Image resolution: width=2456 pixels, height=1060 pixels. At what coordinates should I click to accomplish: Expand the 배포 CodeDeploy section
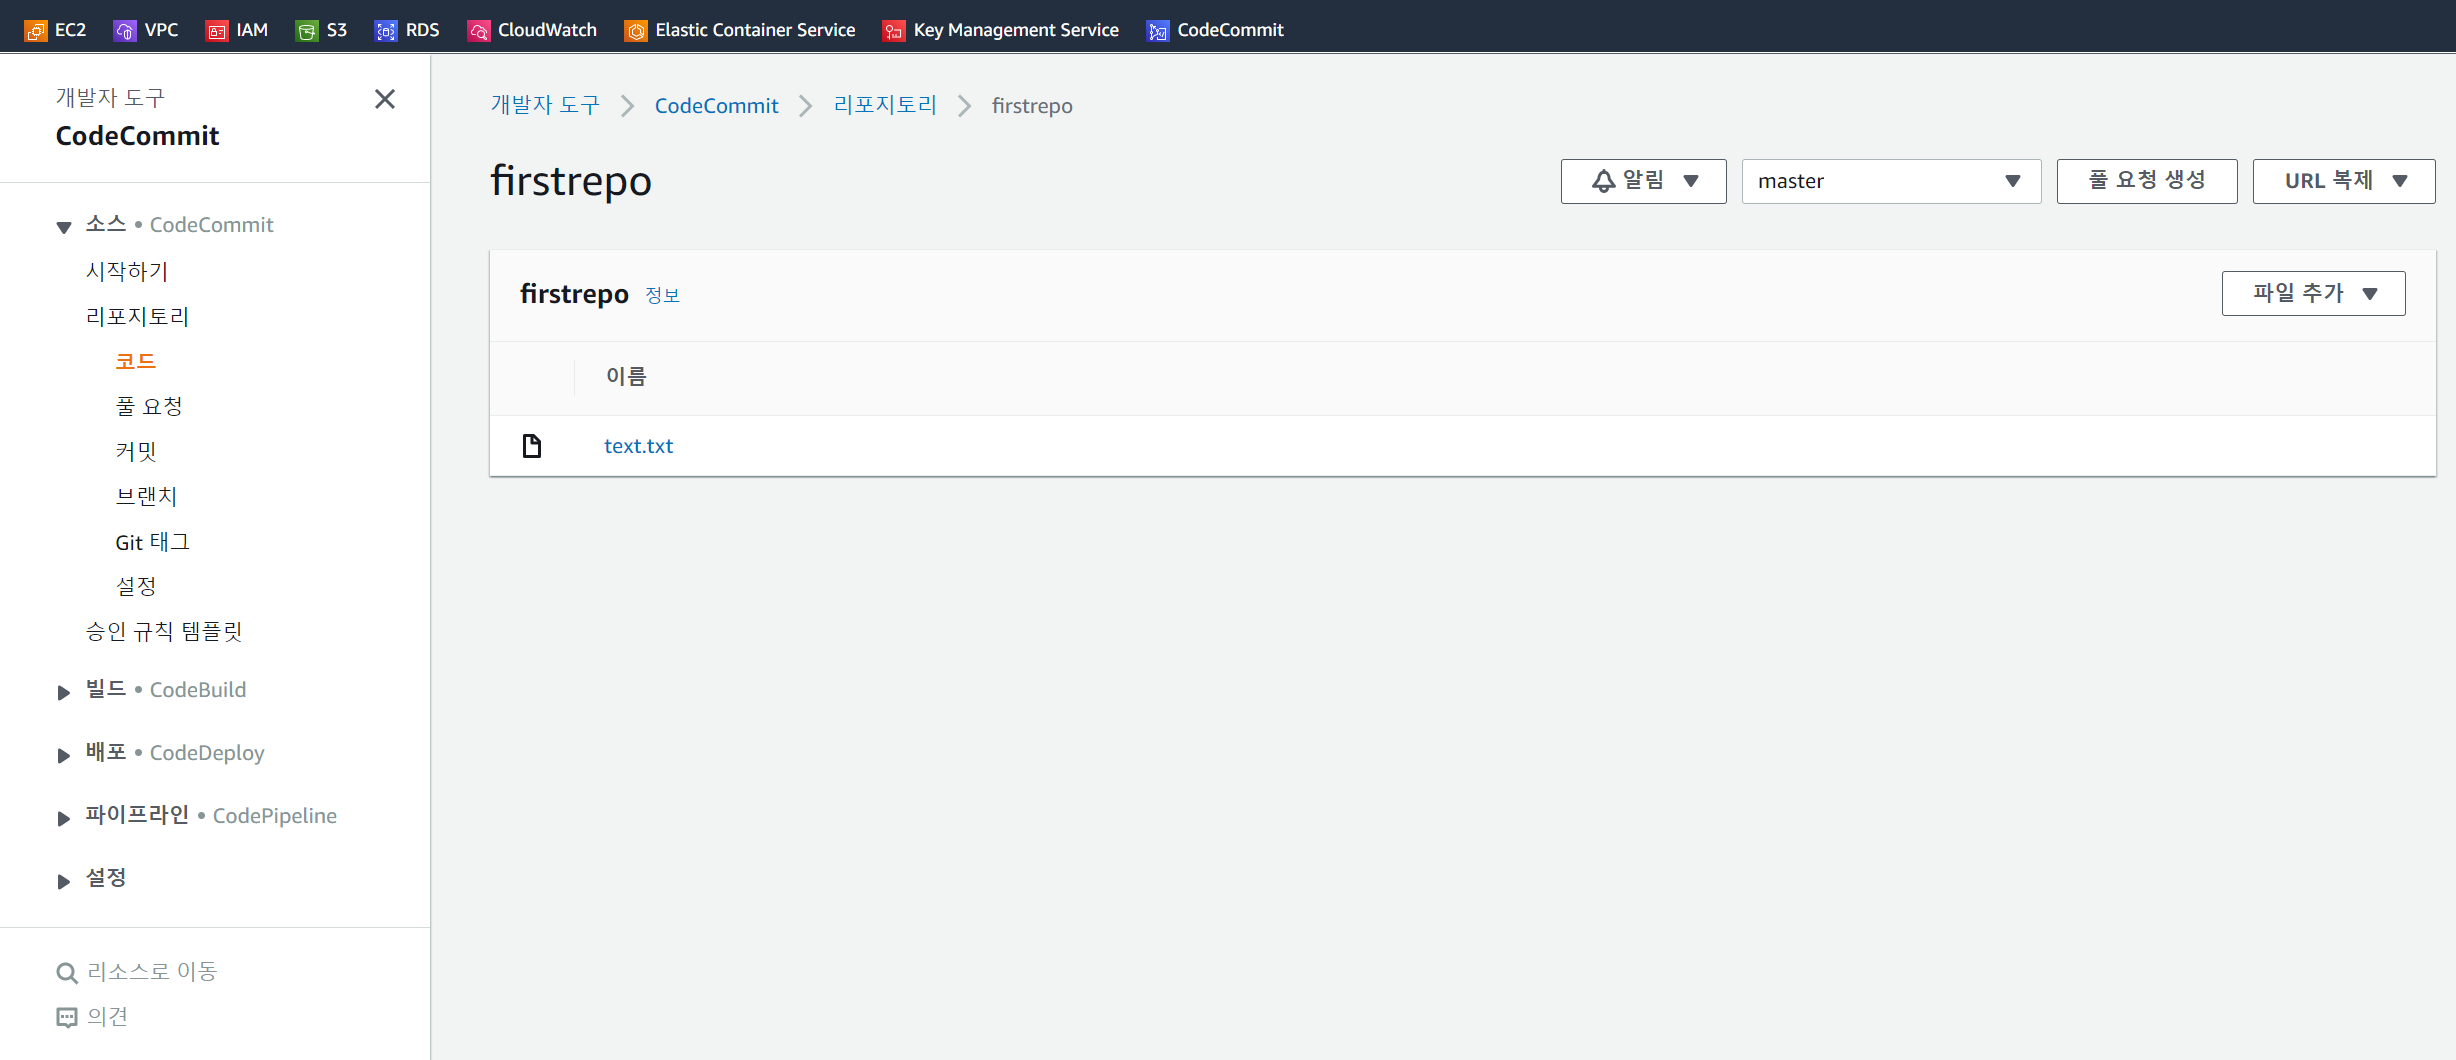[x=64, y=755]
